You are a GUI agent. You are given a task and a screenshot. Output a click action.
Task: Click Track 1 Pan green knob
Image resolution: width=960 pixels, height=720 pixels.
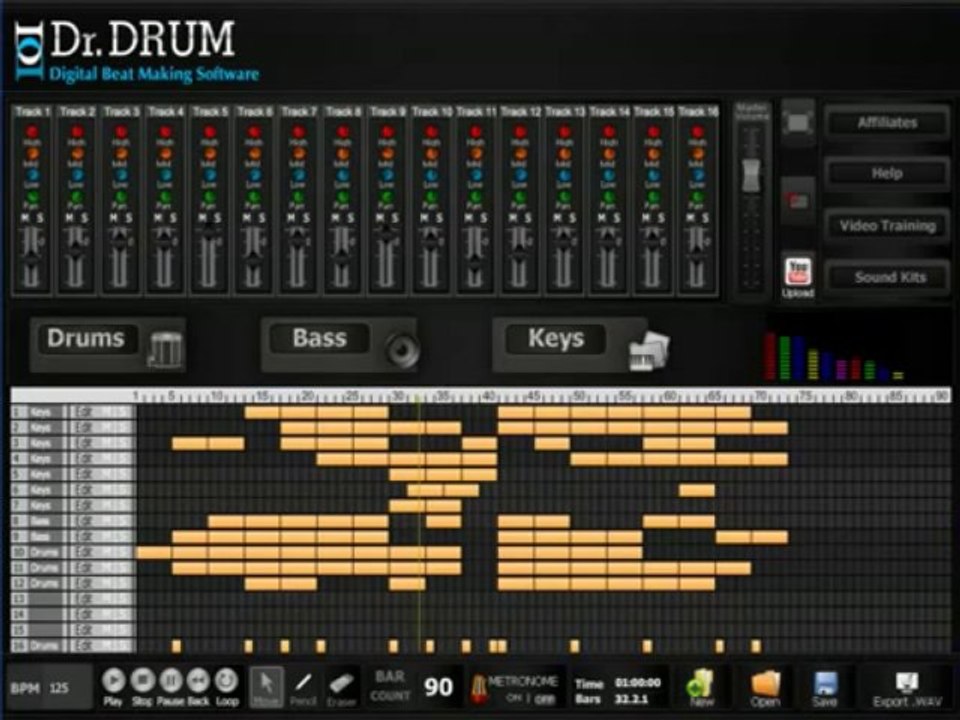(32, 197)
